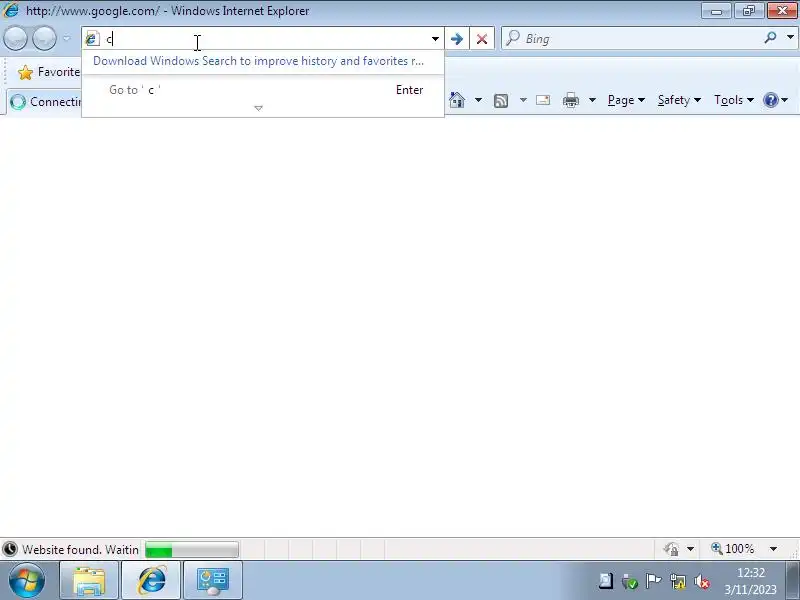Open the Windows Start button
This screenshot has height=600, width=800.
[27, 580]
